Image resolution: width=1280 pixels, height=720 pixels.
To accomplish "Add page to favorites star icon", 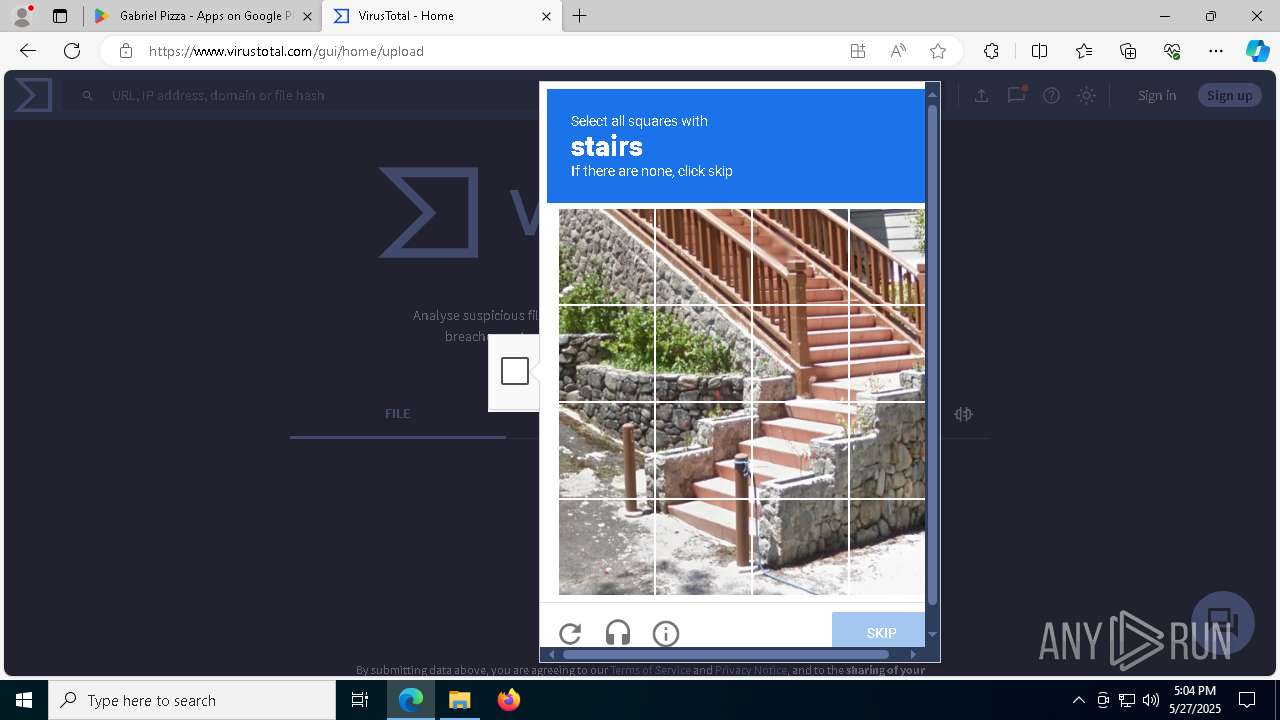I will 938,51.
